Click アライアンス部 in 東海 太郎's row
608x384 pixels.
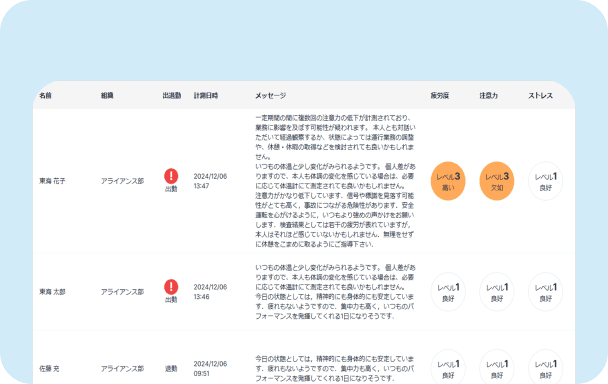point(123,292)
